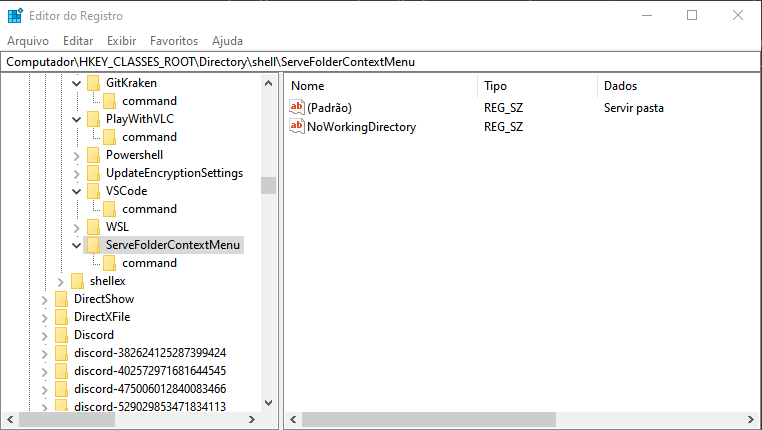Click the folder icon of command under VSCode
The width and height of the screenshot is (762, 430).
(x=109, y=209)
